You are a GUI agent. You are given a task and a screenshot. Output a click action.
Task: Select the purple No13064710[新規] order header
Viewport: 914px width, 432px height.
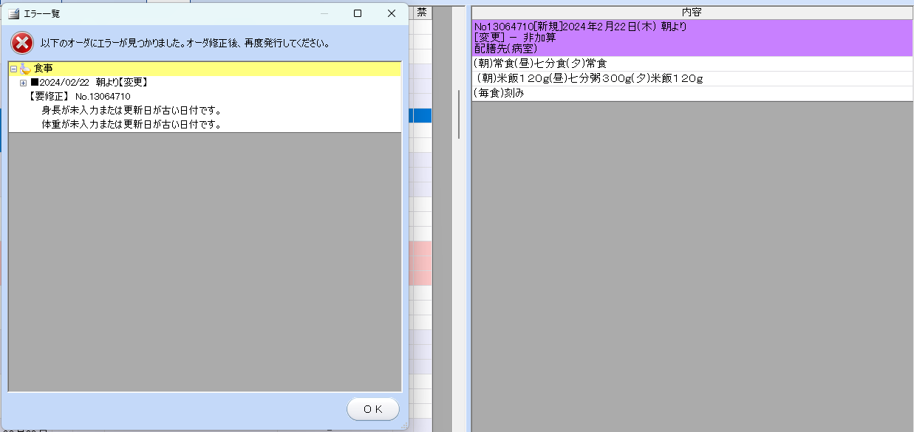coord(692,38)
